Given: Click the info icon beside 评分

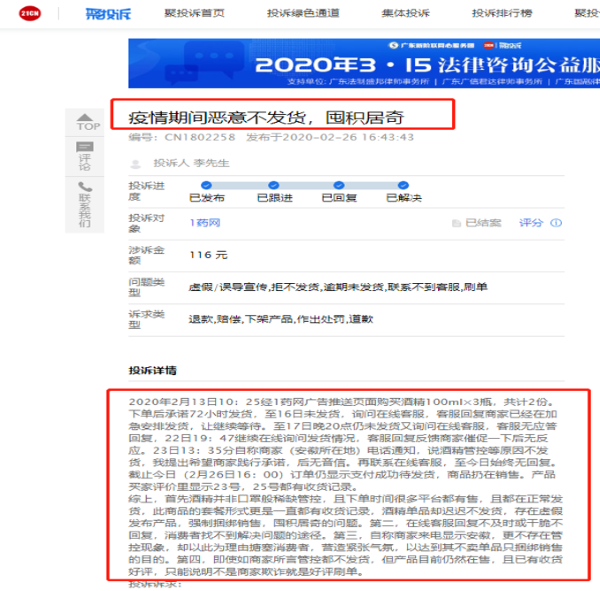Looking at the screenshot, I should pos(556,223).
